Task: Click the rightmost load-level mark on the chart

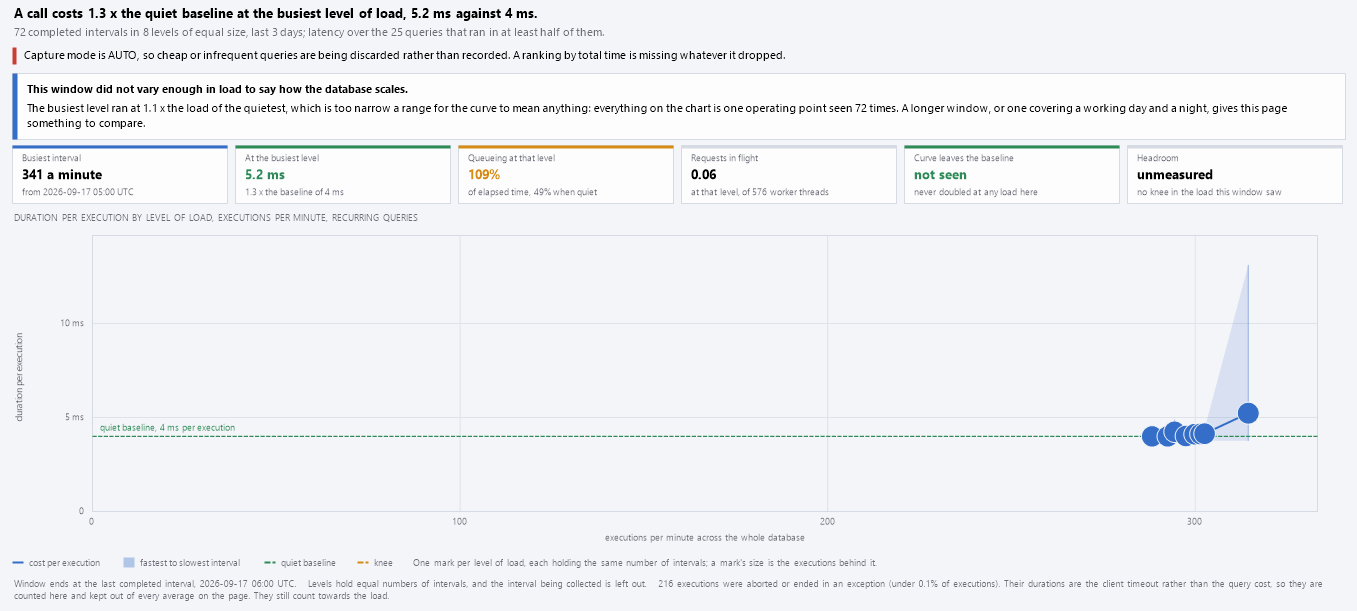Action: coord(1248,413)
